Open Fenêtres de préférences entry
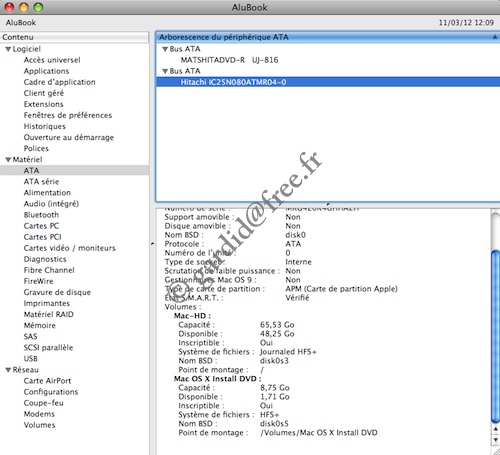Screen dimensions: 500x455 (68, 115)
